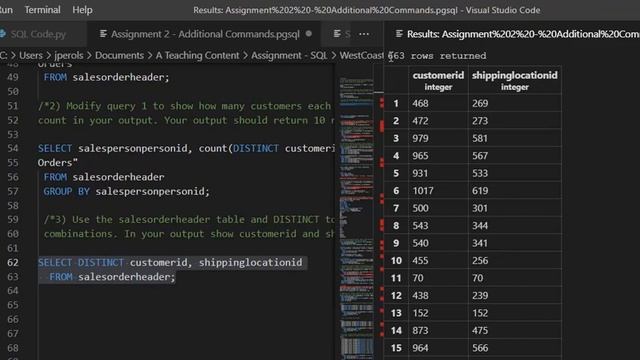Select result row number 15
The height and width of the screenshot is (360, 640).
(396, 348)
